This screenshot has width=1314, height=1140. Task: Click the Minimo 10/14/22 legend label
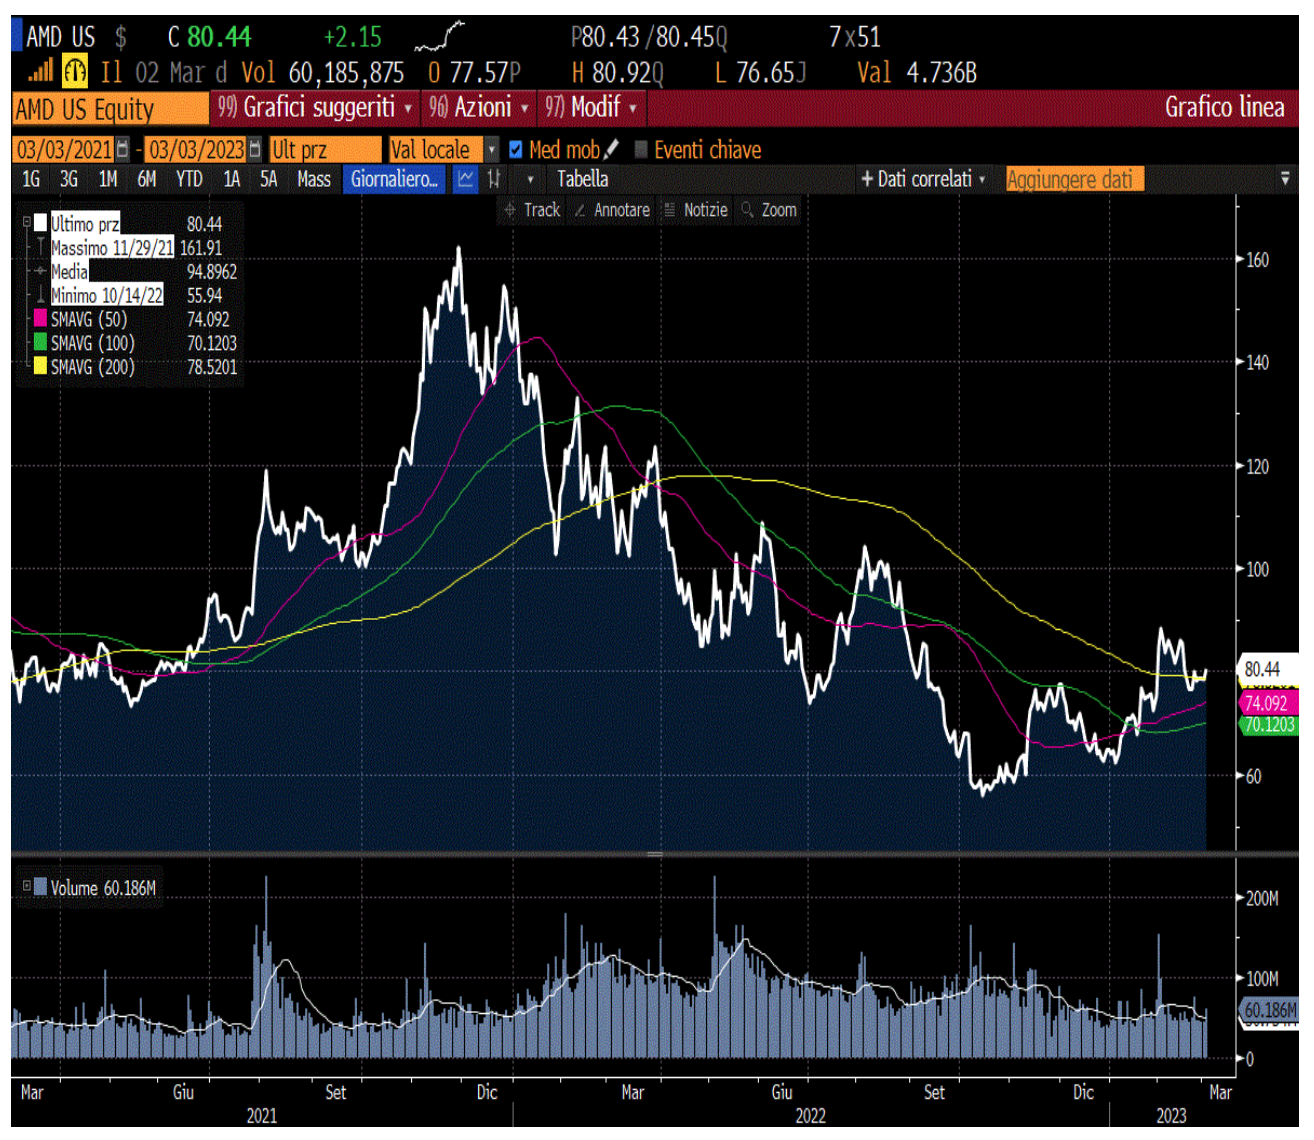coord(107,296)
